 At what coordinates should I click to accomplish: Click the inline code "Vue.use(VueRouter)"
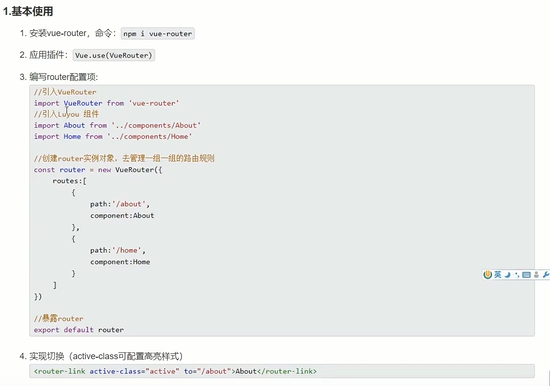click(x=114, y=55)
